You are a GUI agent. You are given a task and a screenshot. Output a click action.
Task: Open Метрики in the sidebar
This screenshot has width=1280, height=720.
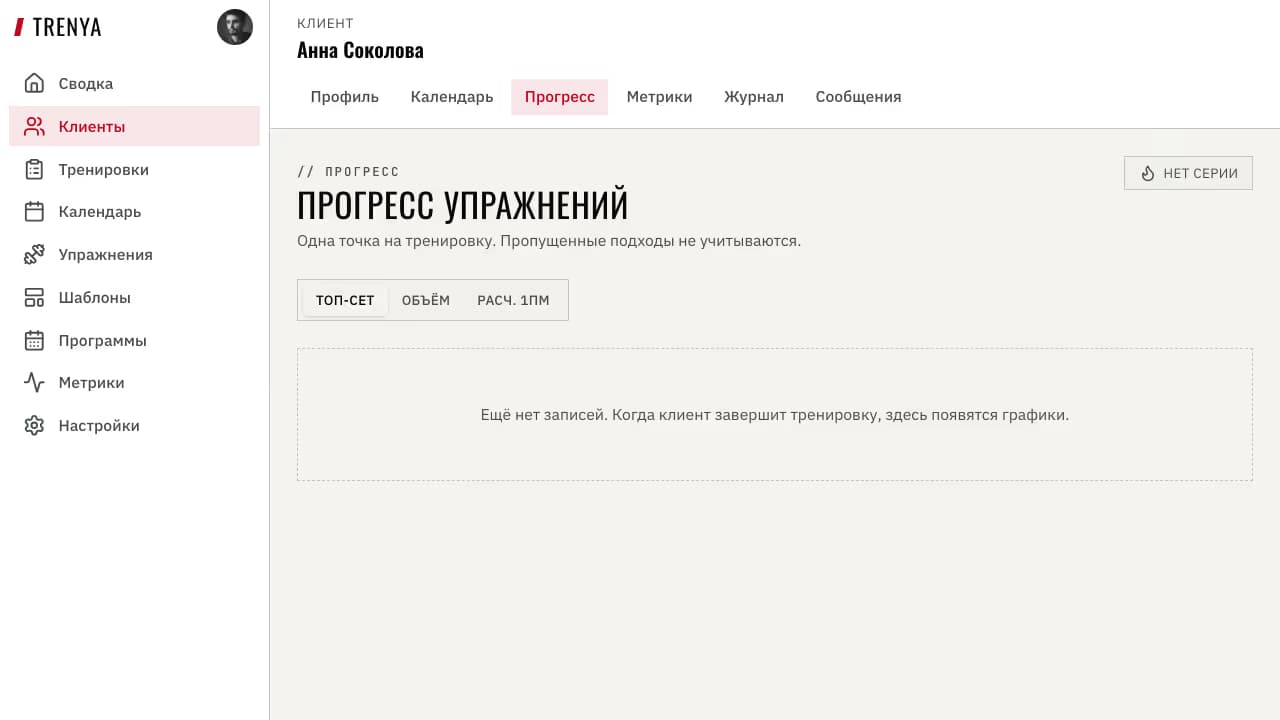pyautogui.click(x=134, y=382)
